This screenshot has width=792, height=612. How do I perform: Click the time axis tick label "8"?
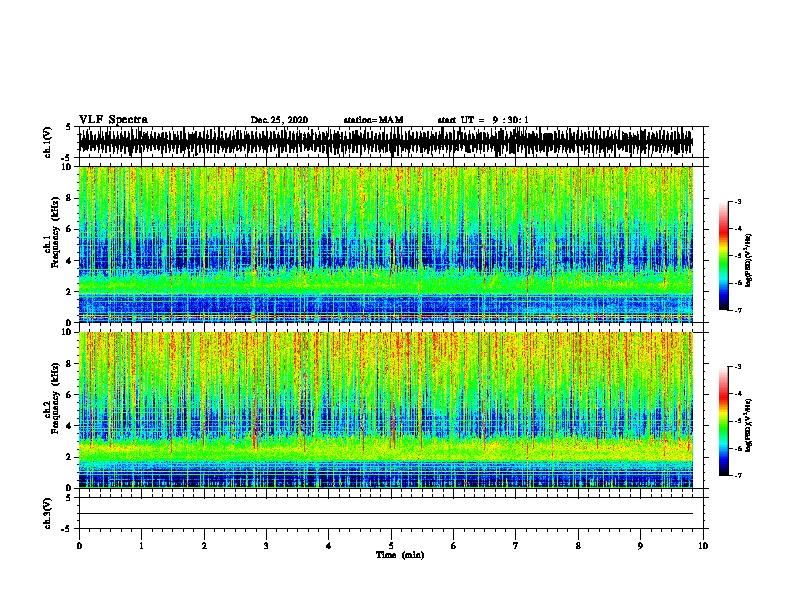[x=578, y=546]
